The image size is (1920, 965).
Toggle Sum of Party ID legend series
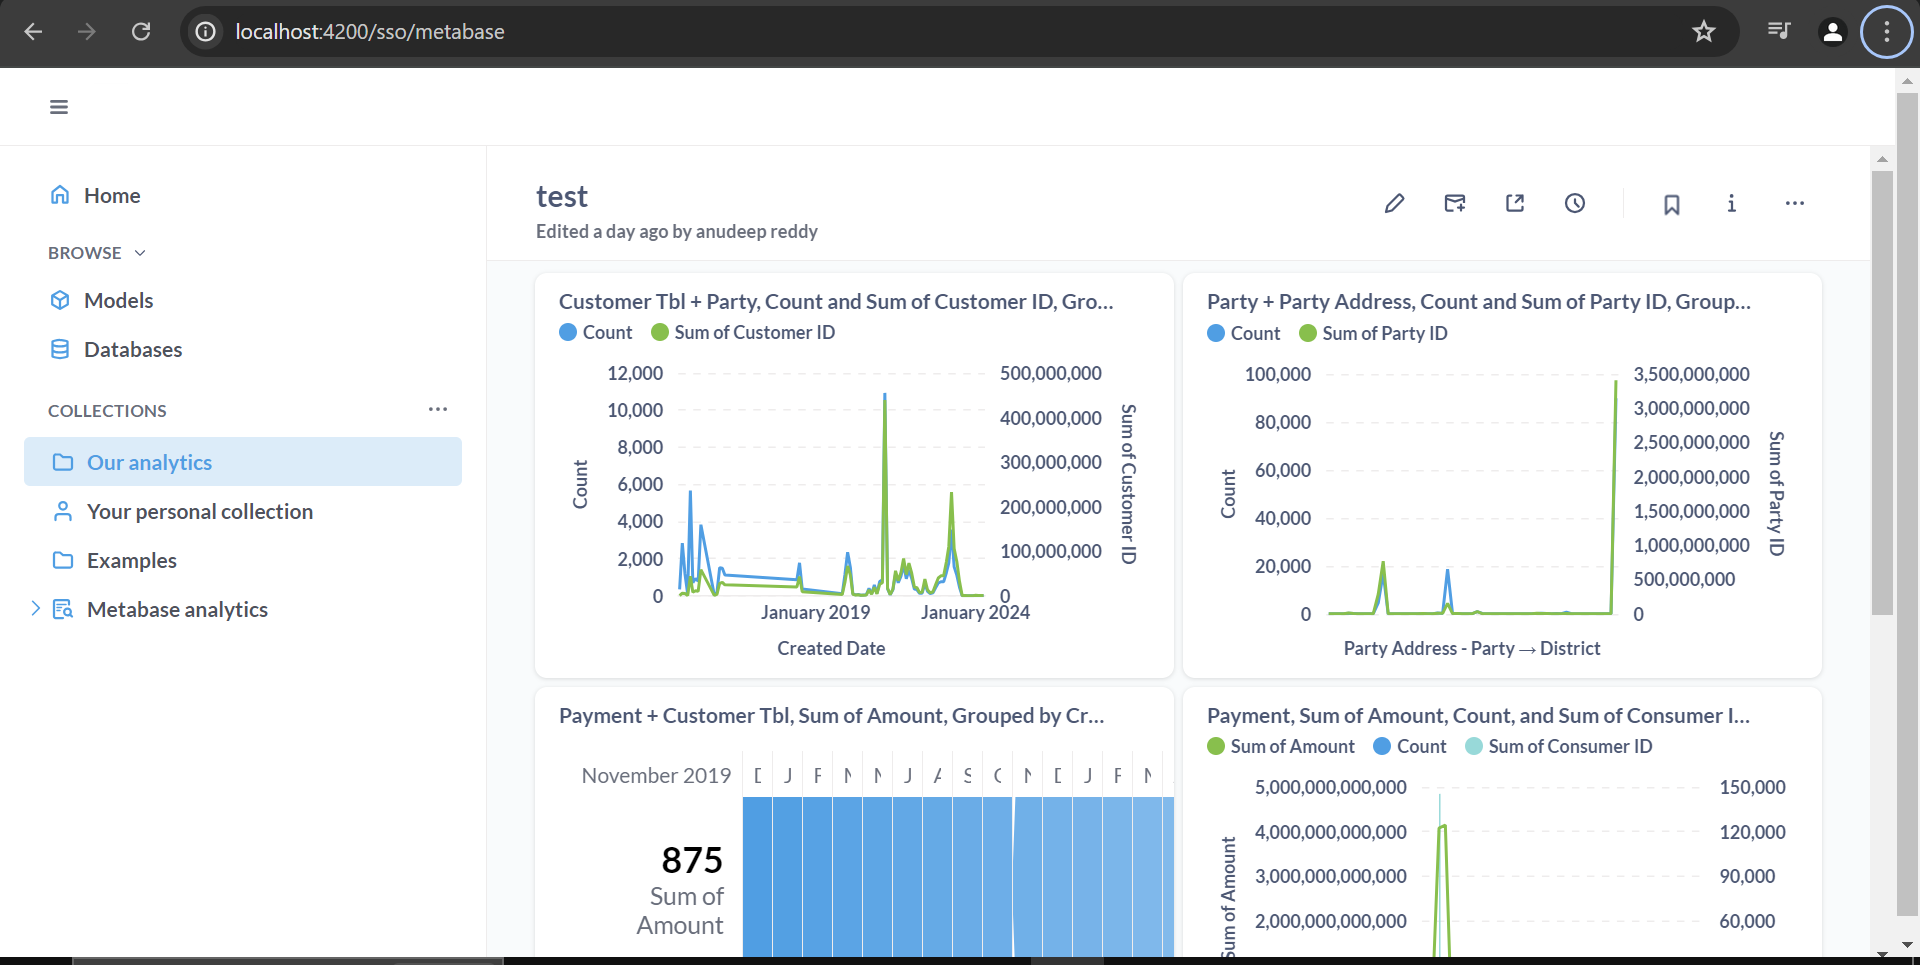coord(1372,334)
